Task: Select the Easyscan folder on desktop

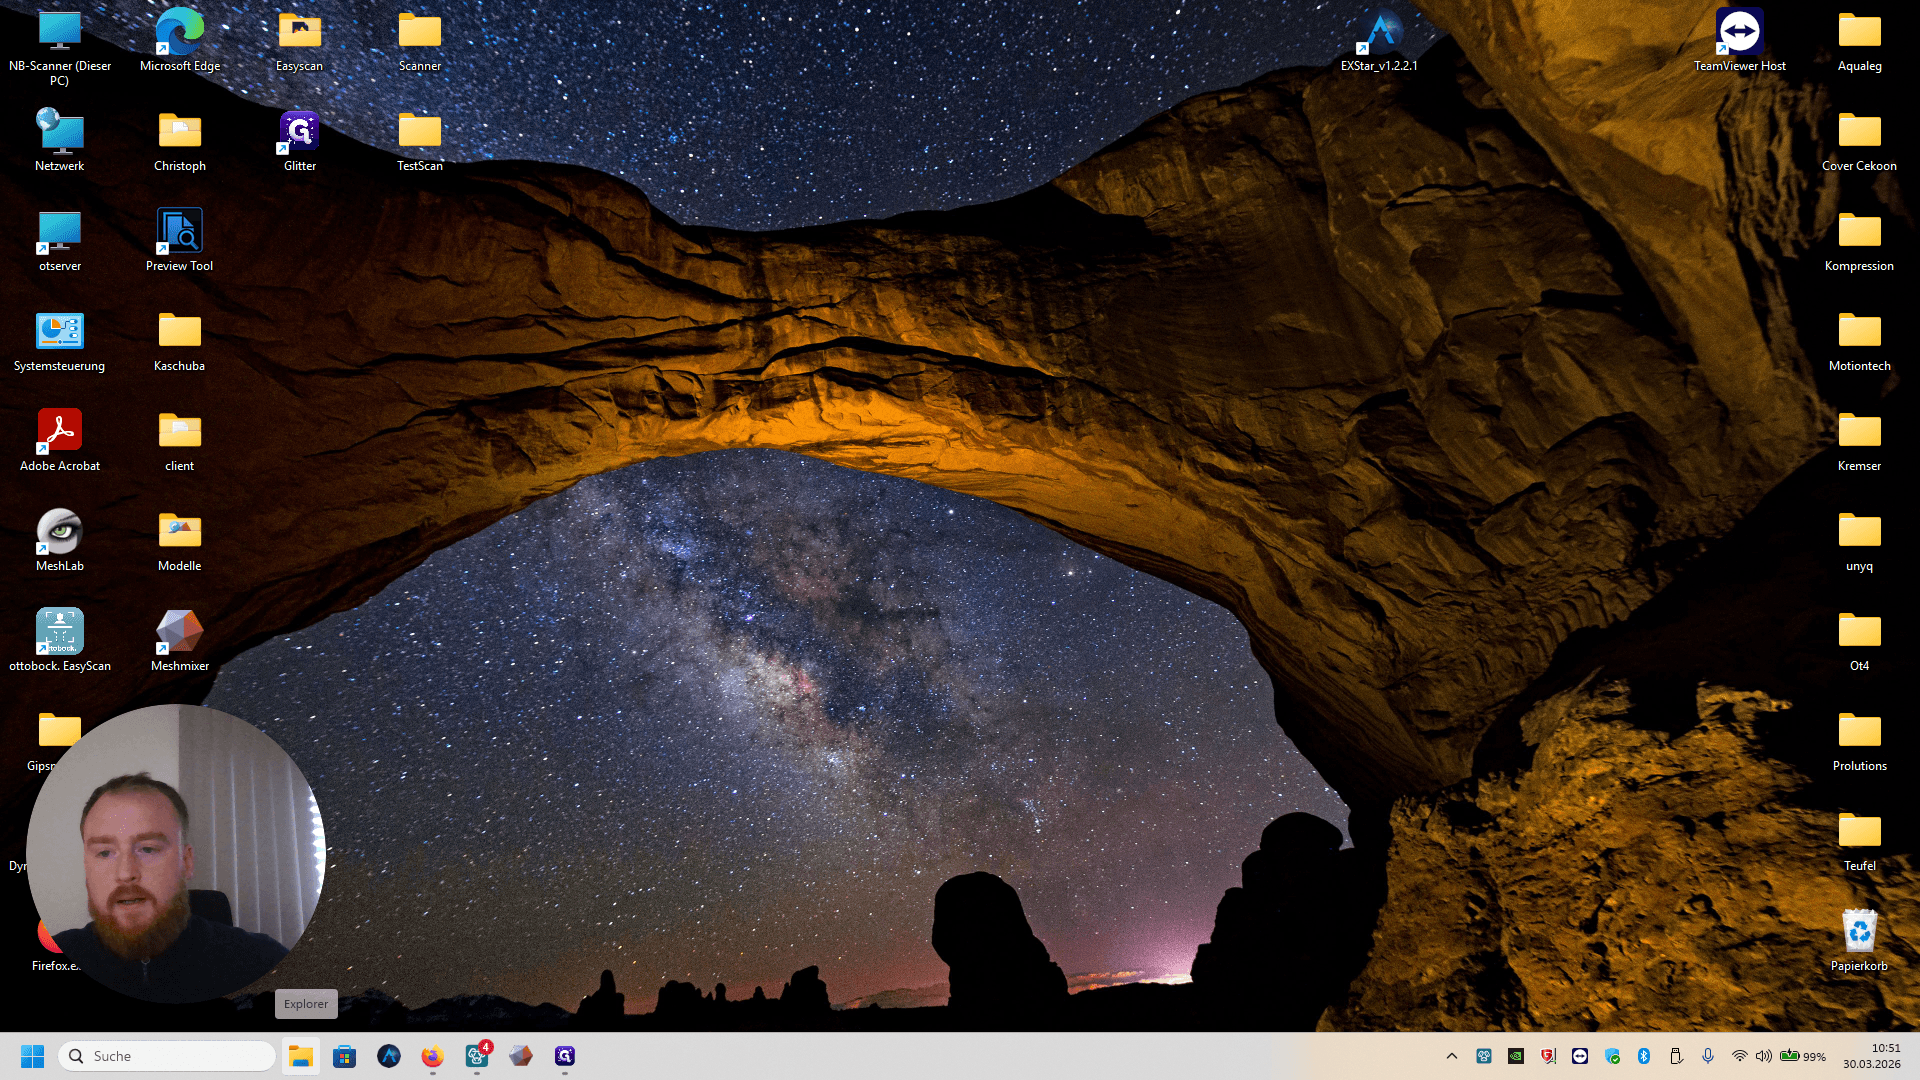Action: (300, 41)
